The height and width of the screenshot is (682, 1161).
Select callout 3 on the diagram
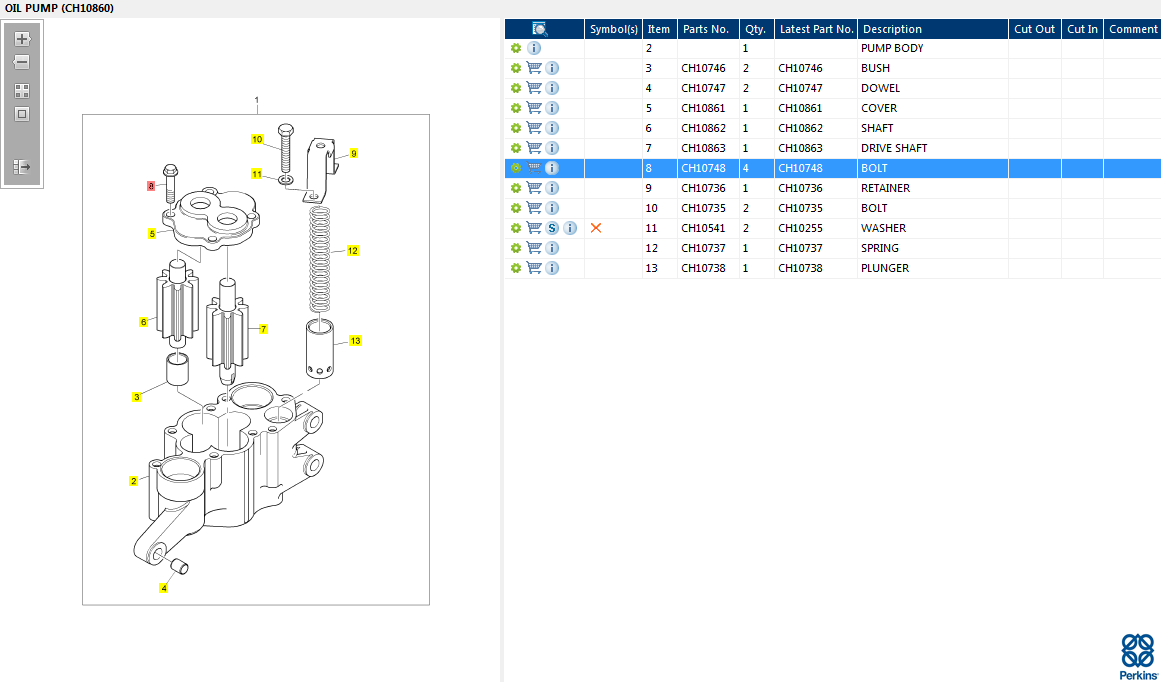coord(136,398)
